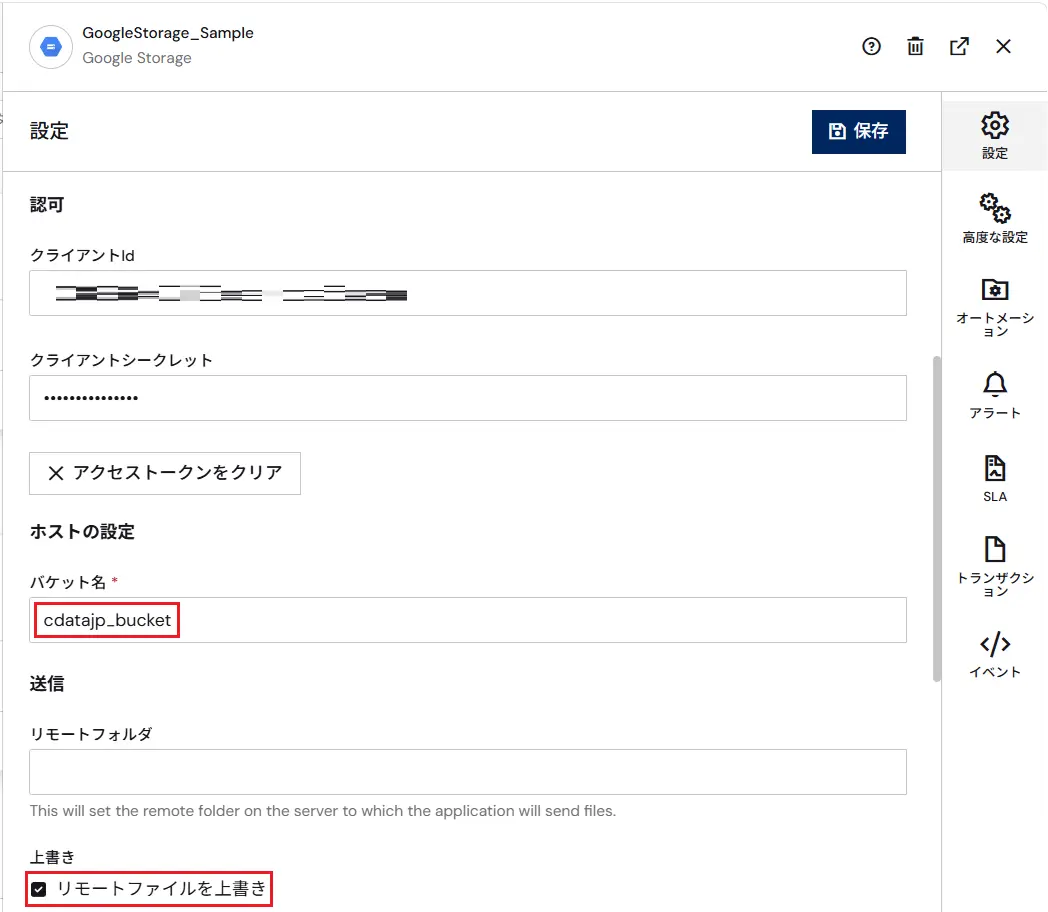Image resolution: width=1048 pixels, height=912 pixels.
Task: Open トランザクション tab
Action: click(995, 567)
